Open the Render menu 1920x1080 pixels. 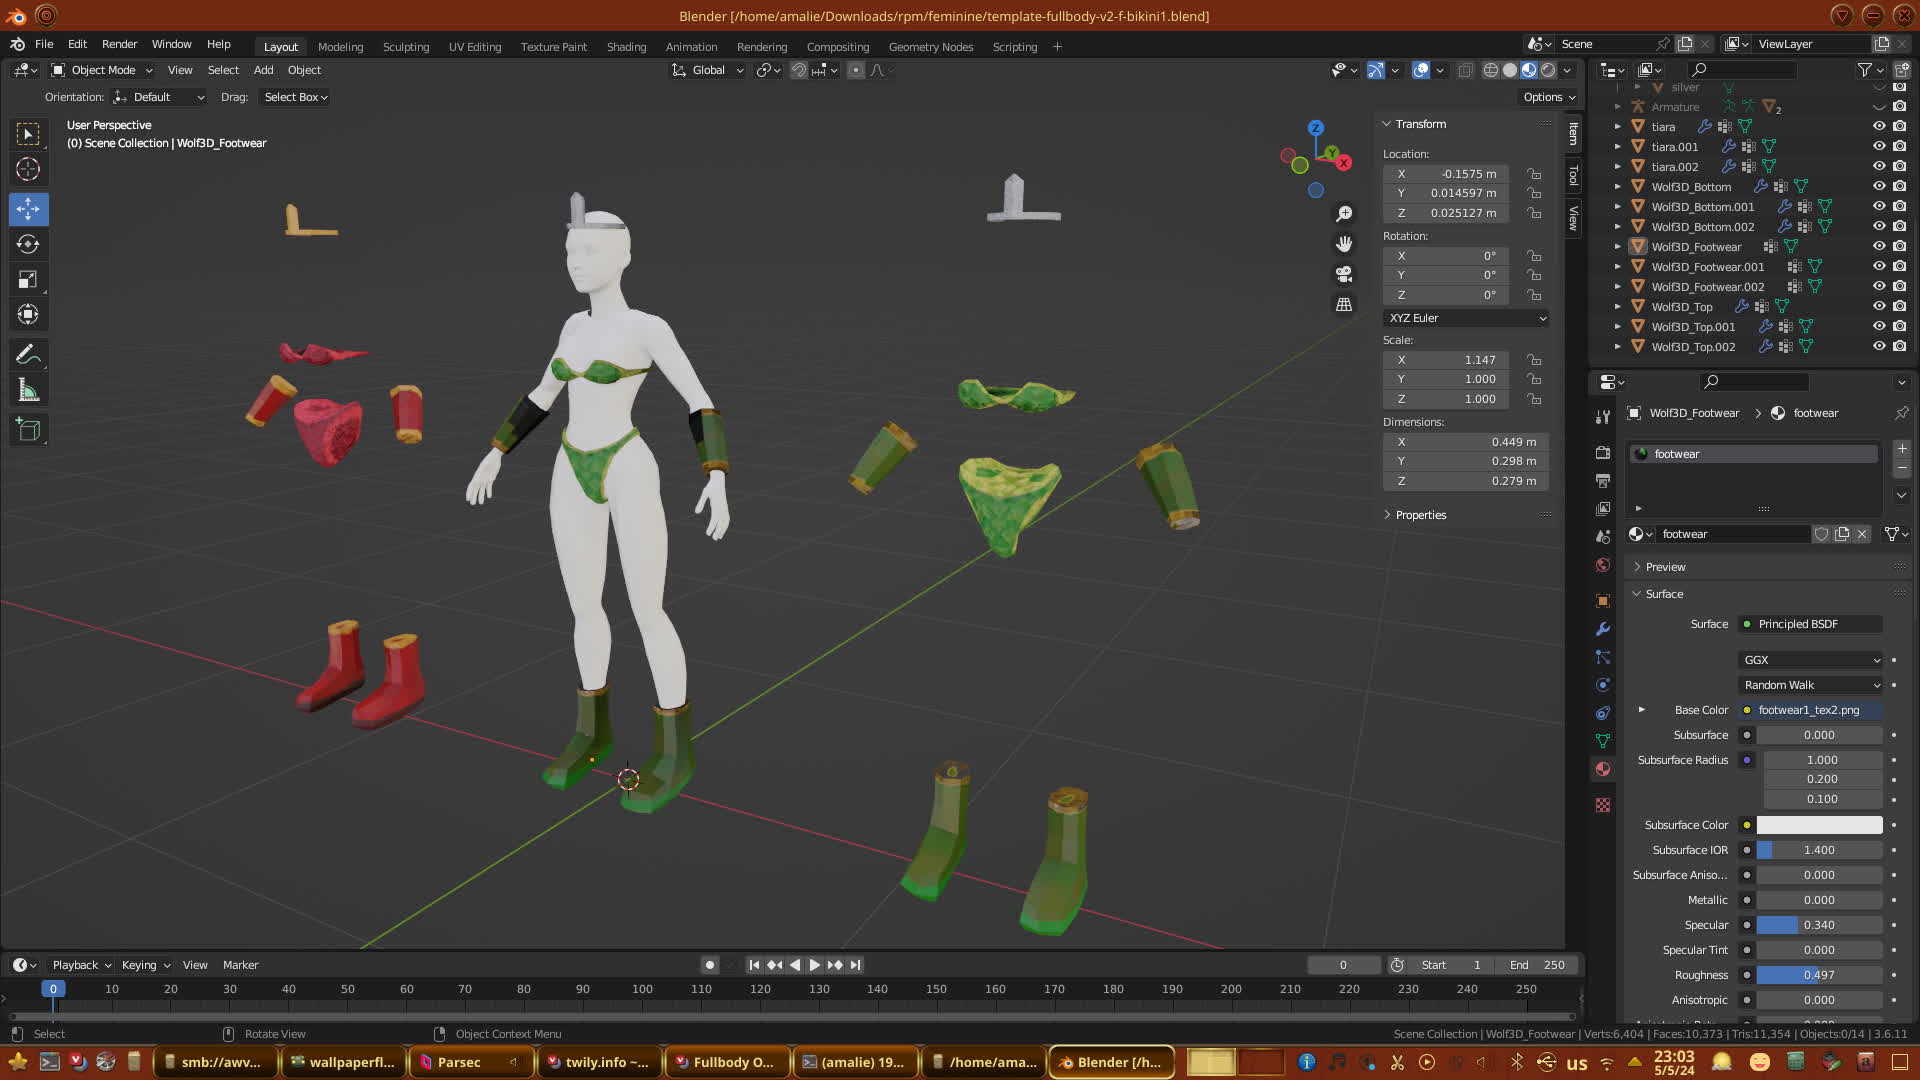pos(119,44)
